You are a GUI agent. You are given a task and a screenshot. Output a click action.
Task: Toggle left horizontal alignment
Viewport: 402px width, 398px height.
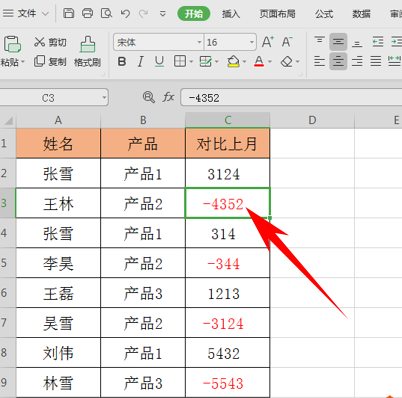[319, 61]
